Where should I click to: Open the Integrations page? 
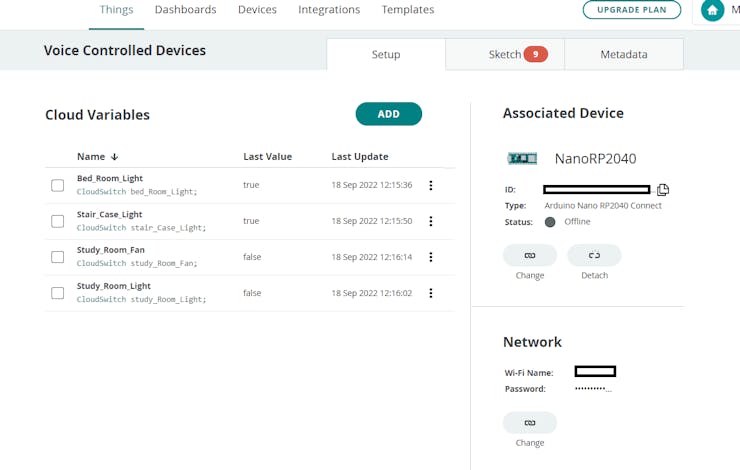click(329, 10)
